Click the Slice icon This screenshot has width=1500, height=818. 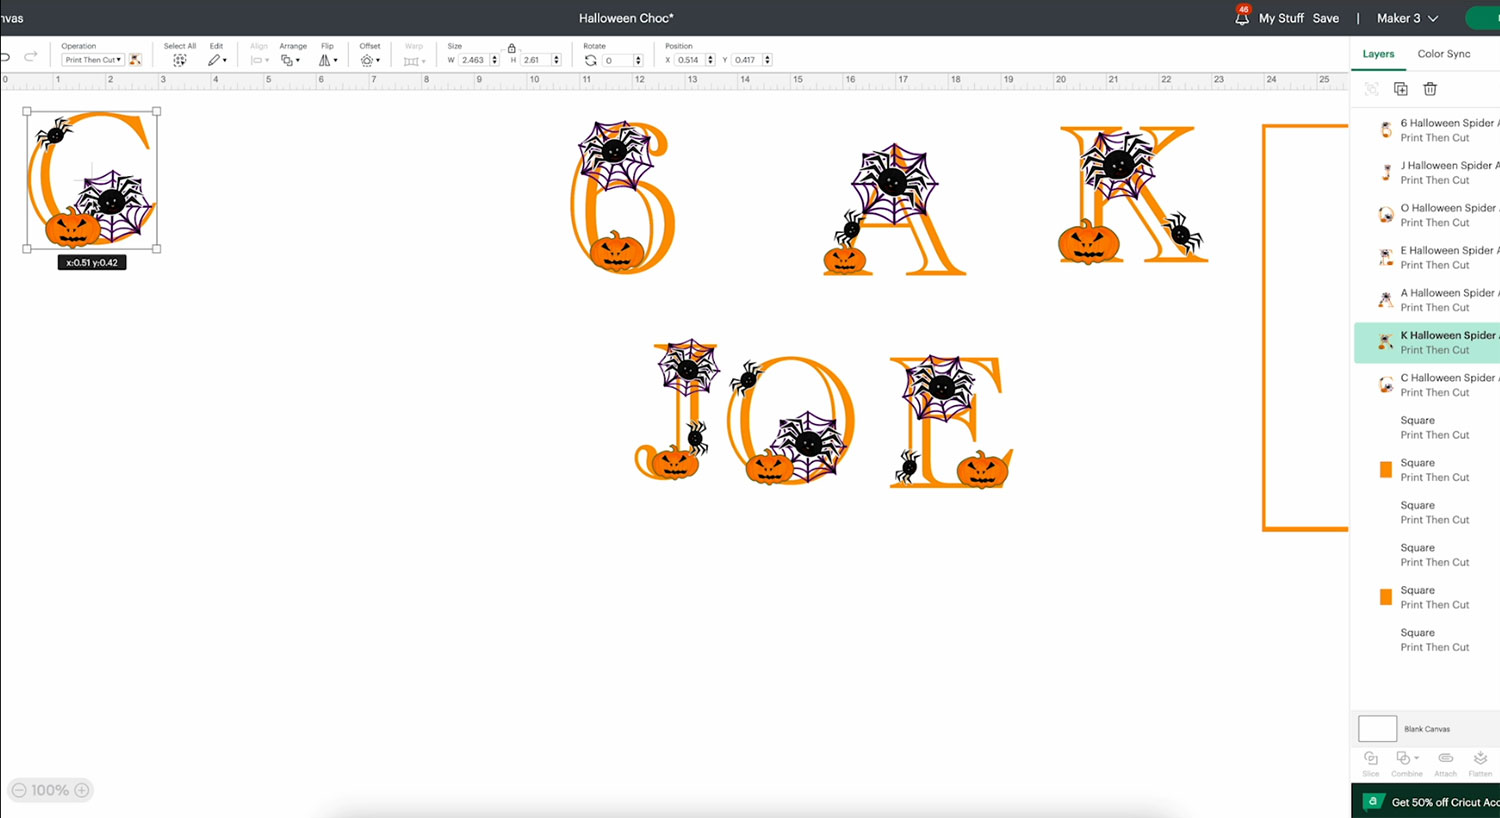1371,759
